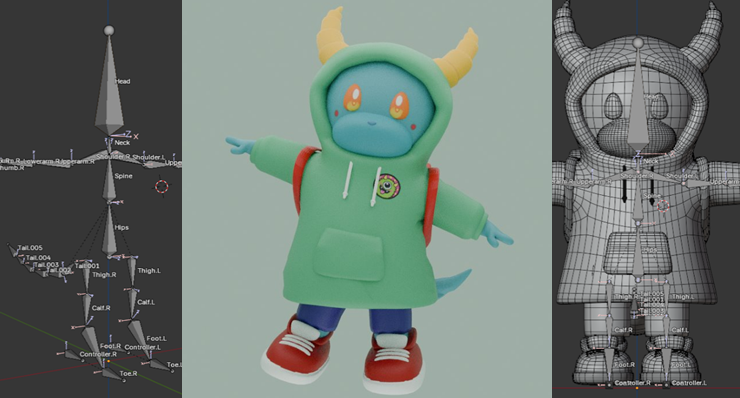The width and height of the screenshot is (740, 398).
Task: Click the Thigh.R label in left viewport
Action: (104, 274)
